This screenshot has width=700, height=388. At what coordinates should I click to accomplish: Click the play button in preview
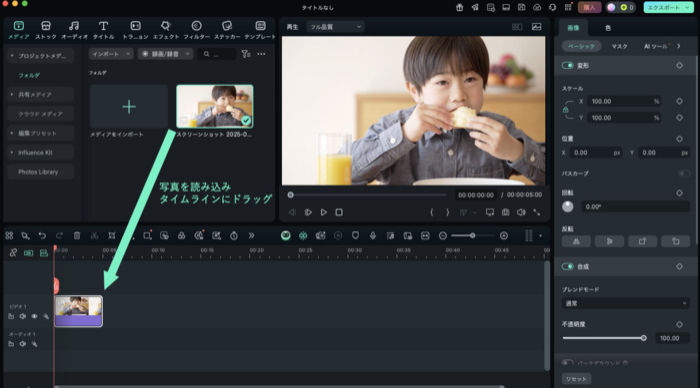tap(324, 213)
